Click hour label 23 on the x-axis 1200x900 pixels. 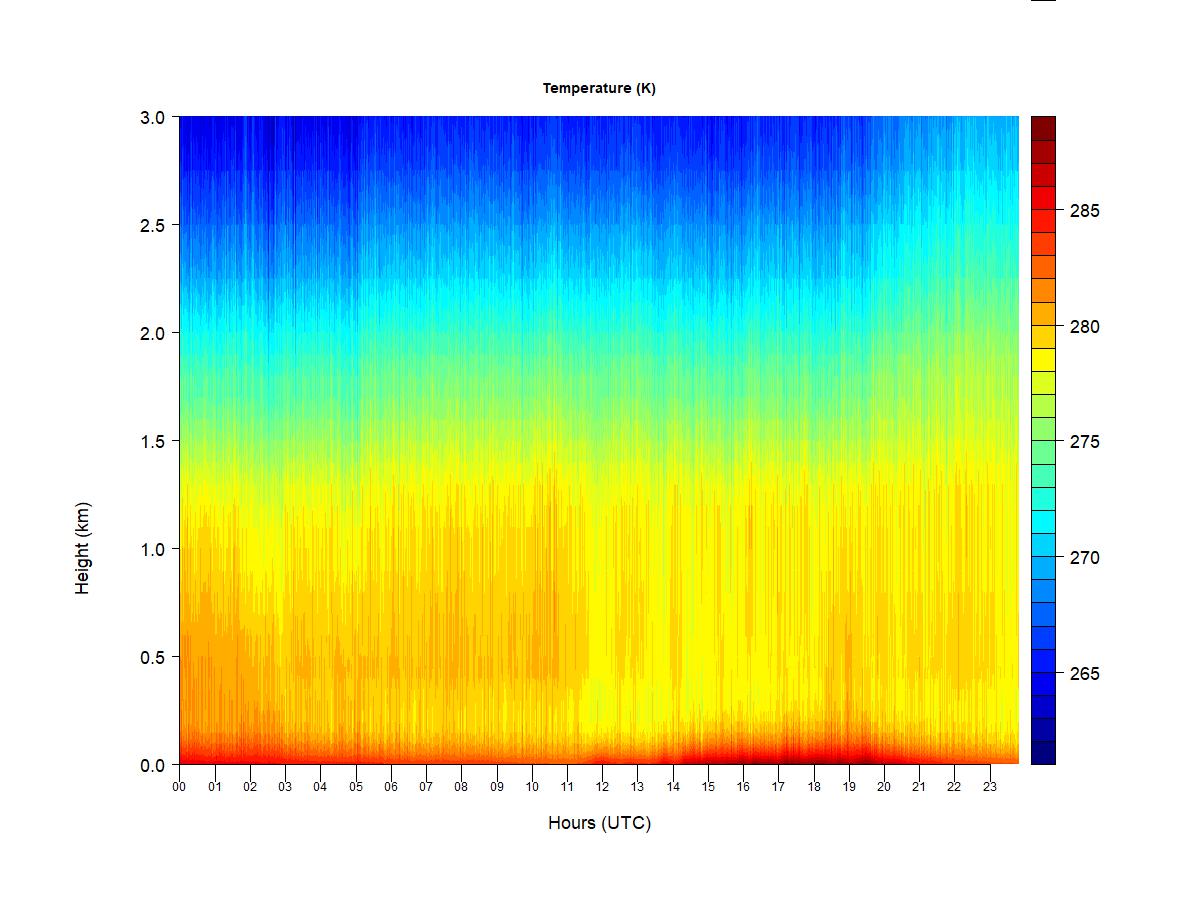click(x=990, y=787)
